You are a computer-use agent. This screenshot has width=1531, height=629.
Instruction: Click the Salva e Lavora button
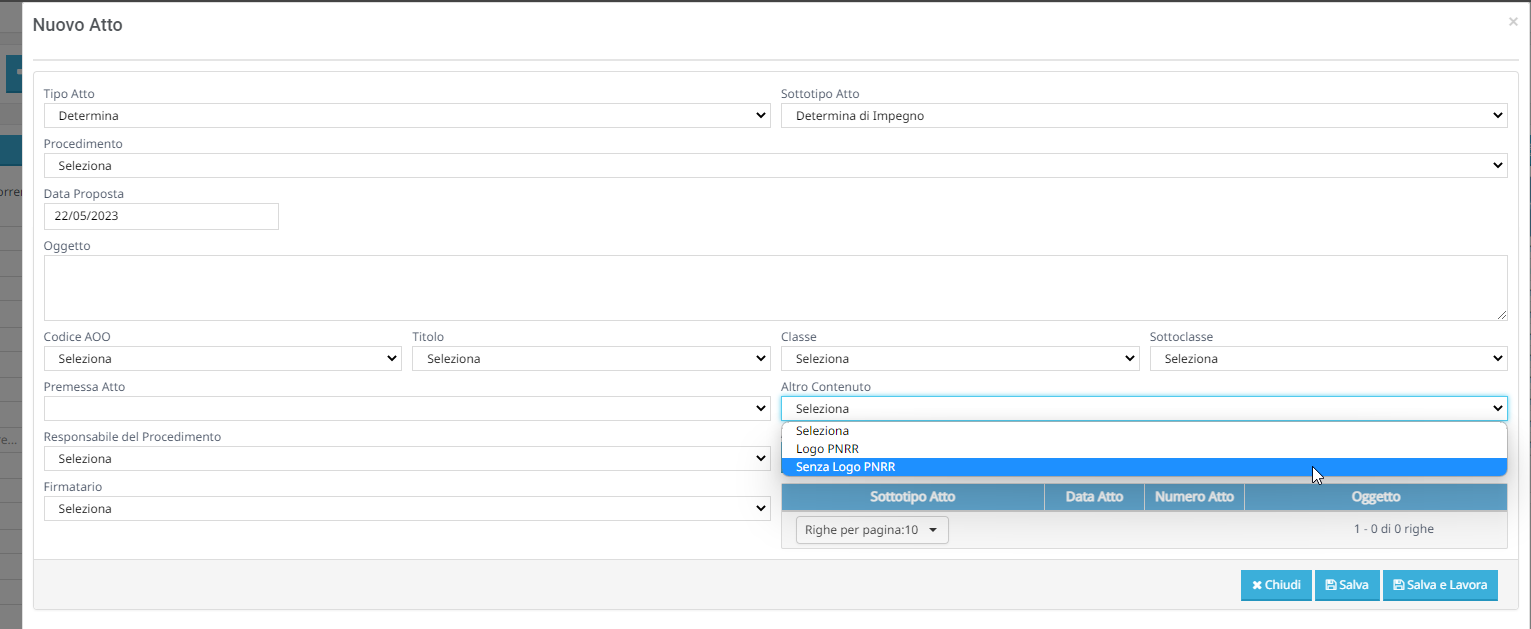tap(1439, 585)
